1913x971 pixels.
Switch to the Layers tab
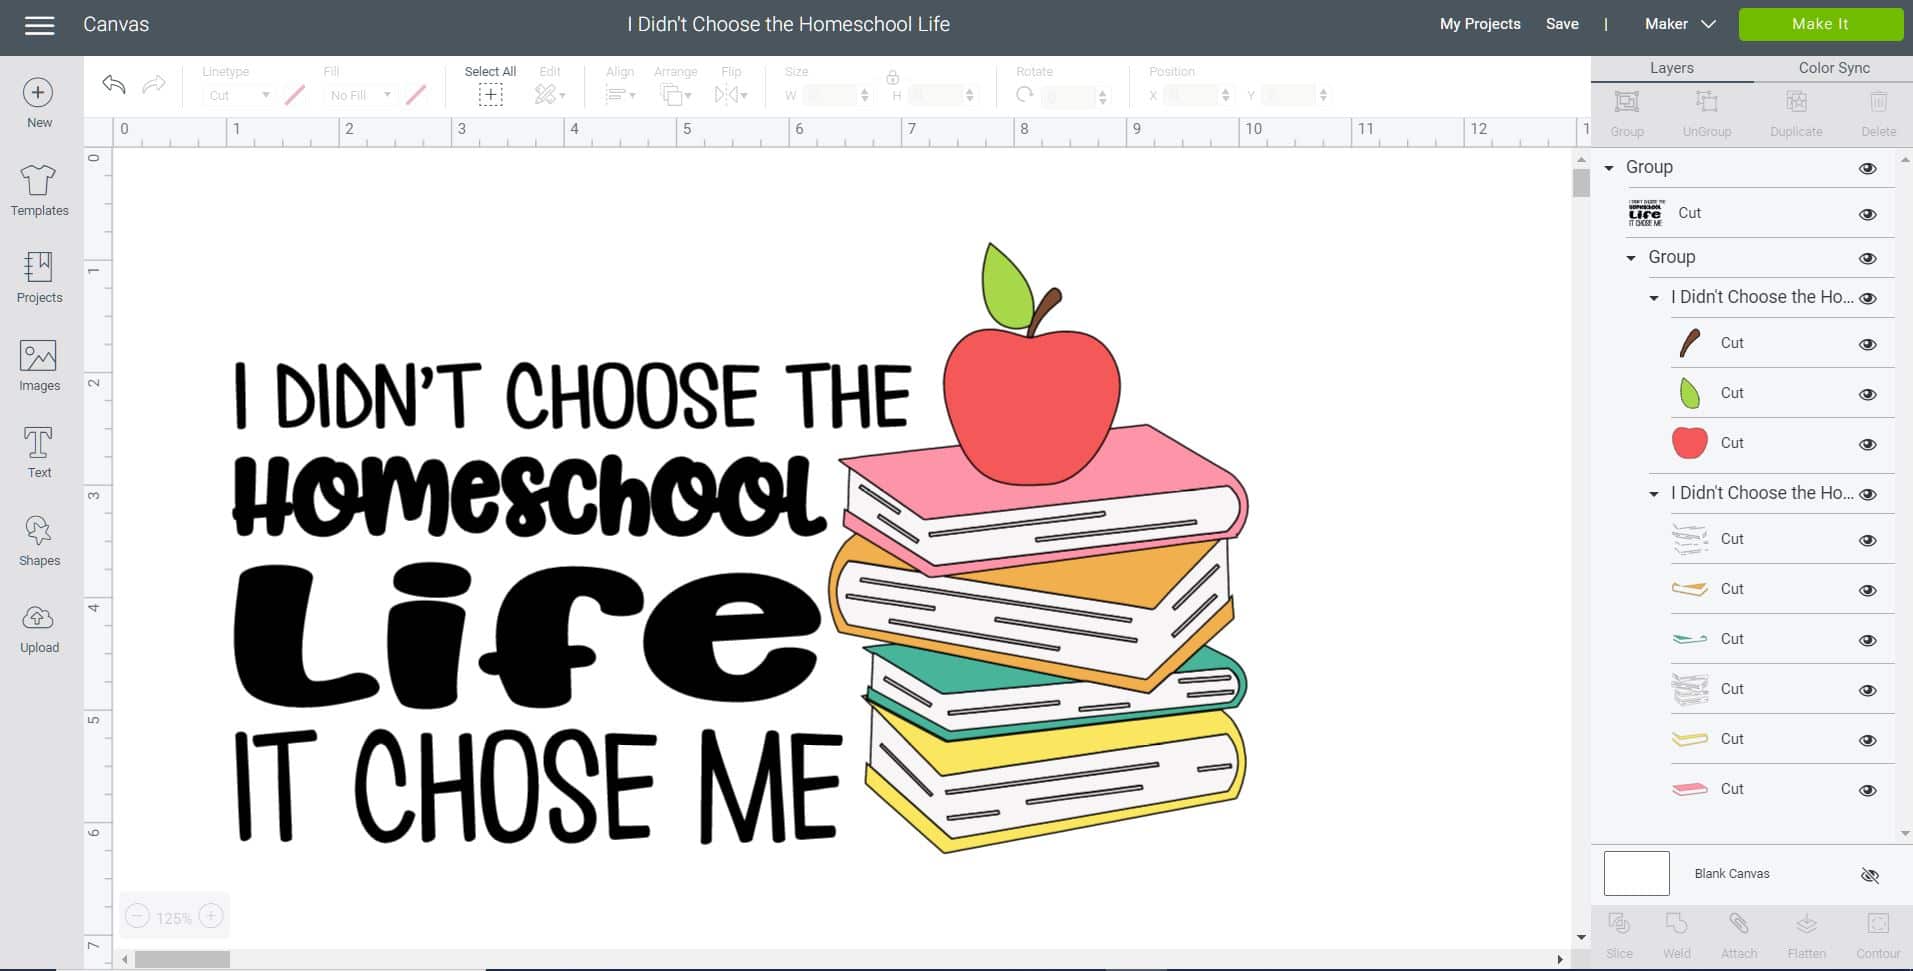(x=1671, y=68)
